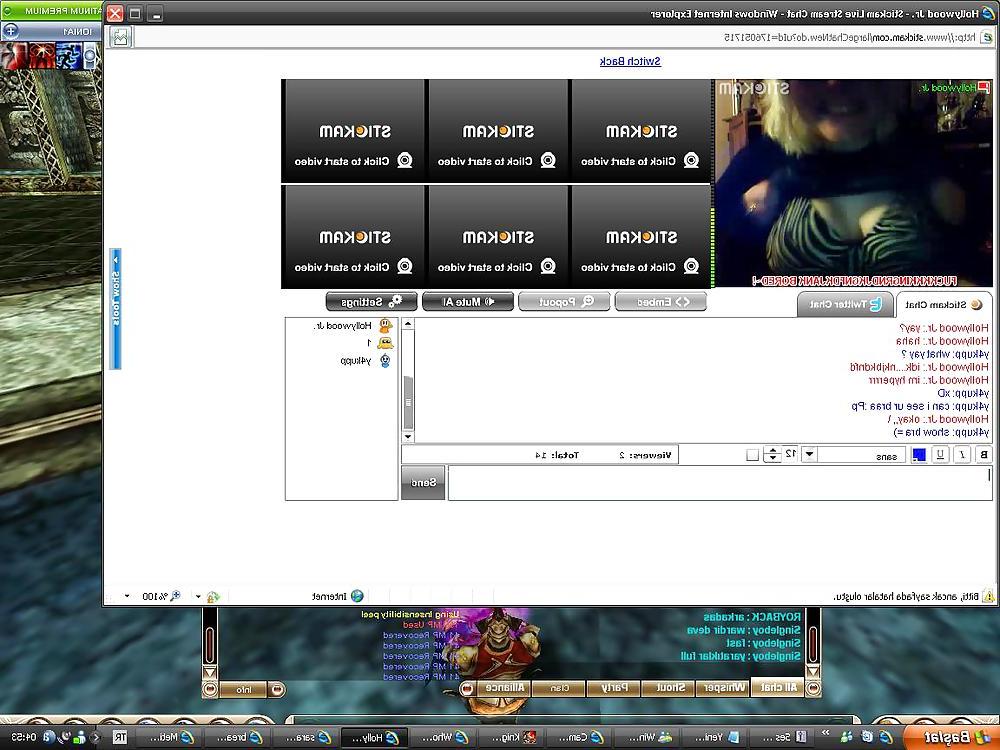The image size is (1000, 750).
Task: Open the blue text color swatch
Action: click(918, 455)
